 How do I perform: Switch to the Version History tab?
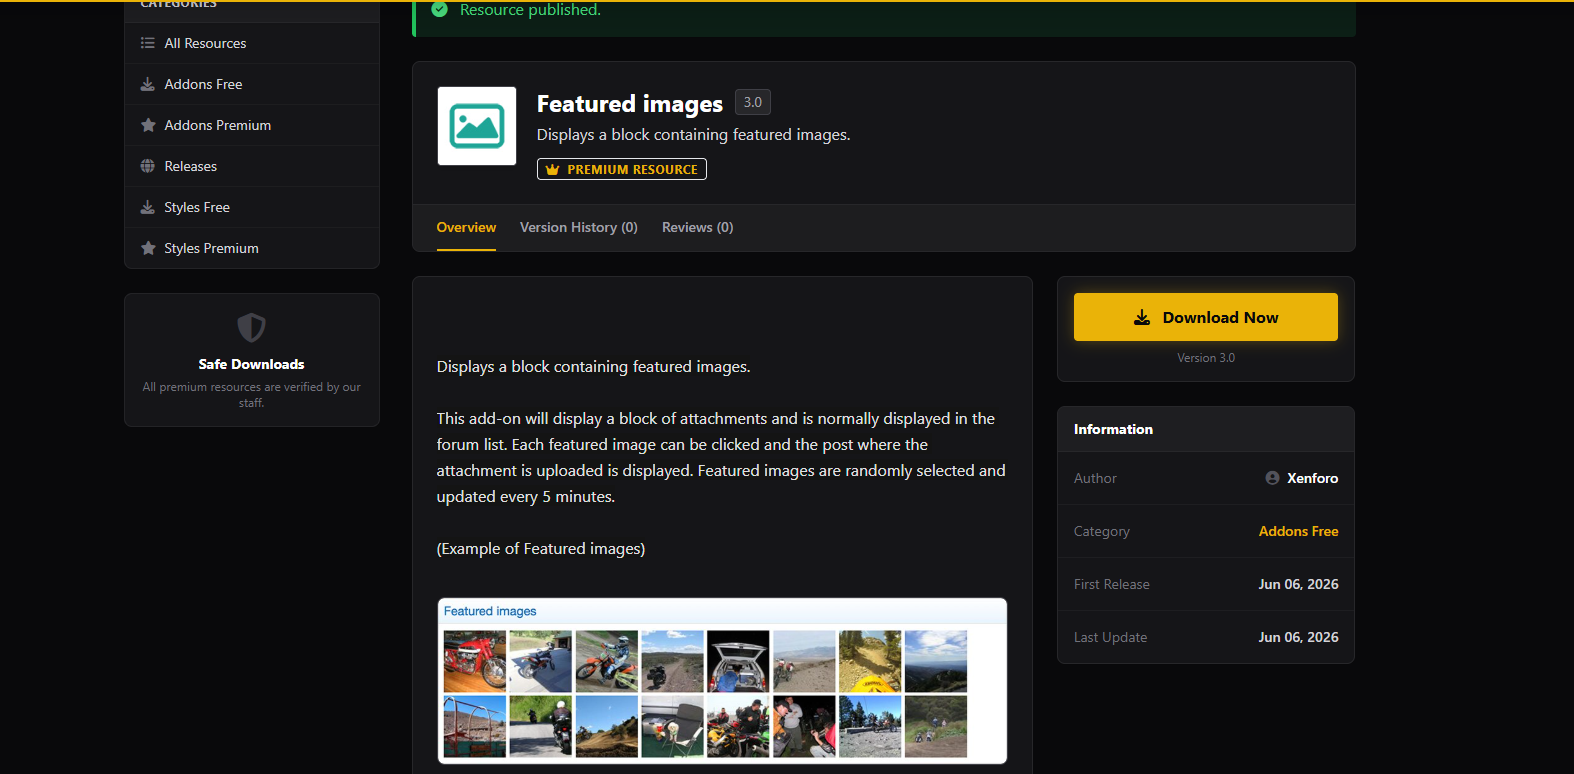pos(579,228)
